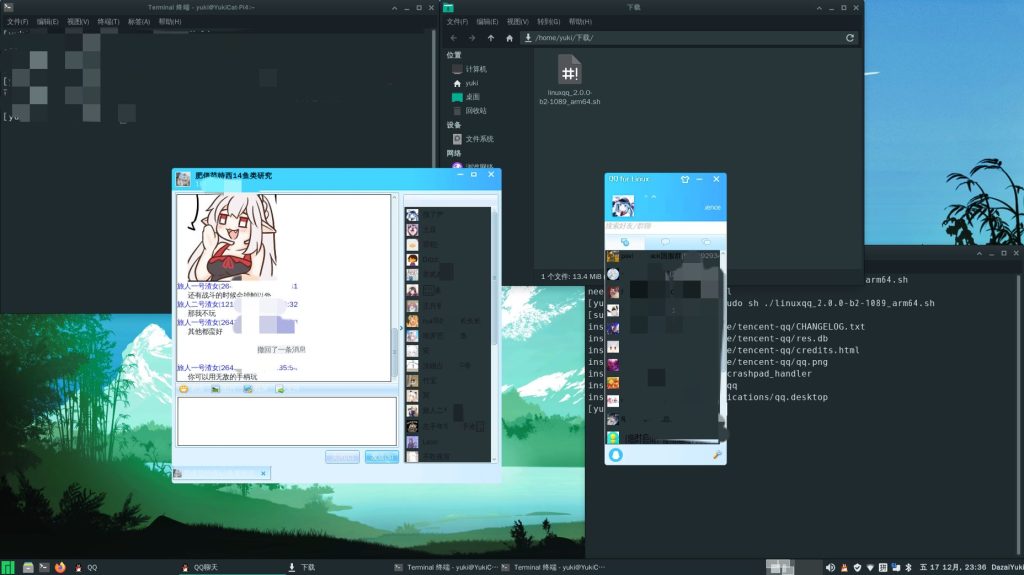Open the emoji picker in QQ chat
This screenshot has width=1024, height=575.
(184, 389)
